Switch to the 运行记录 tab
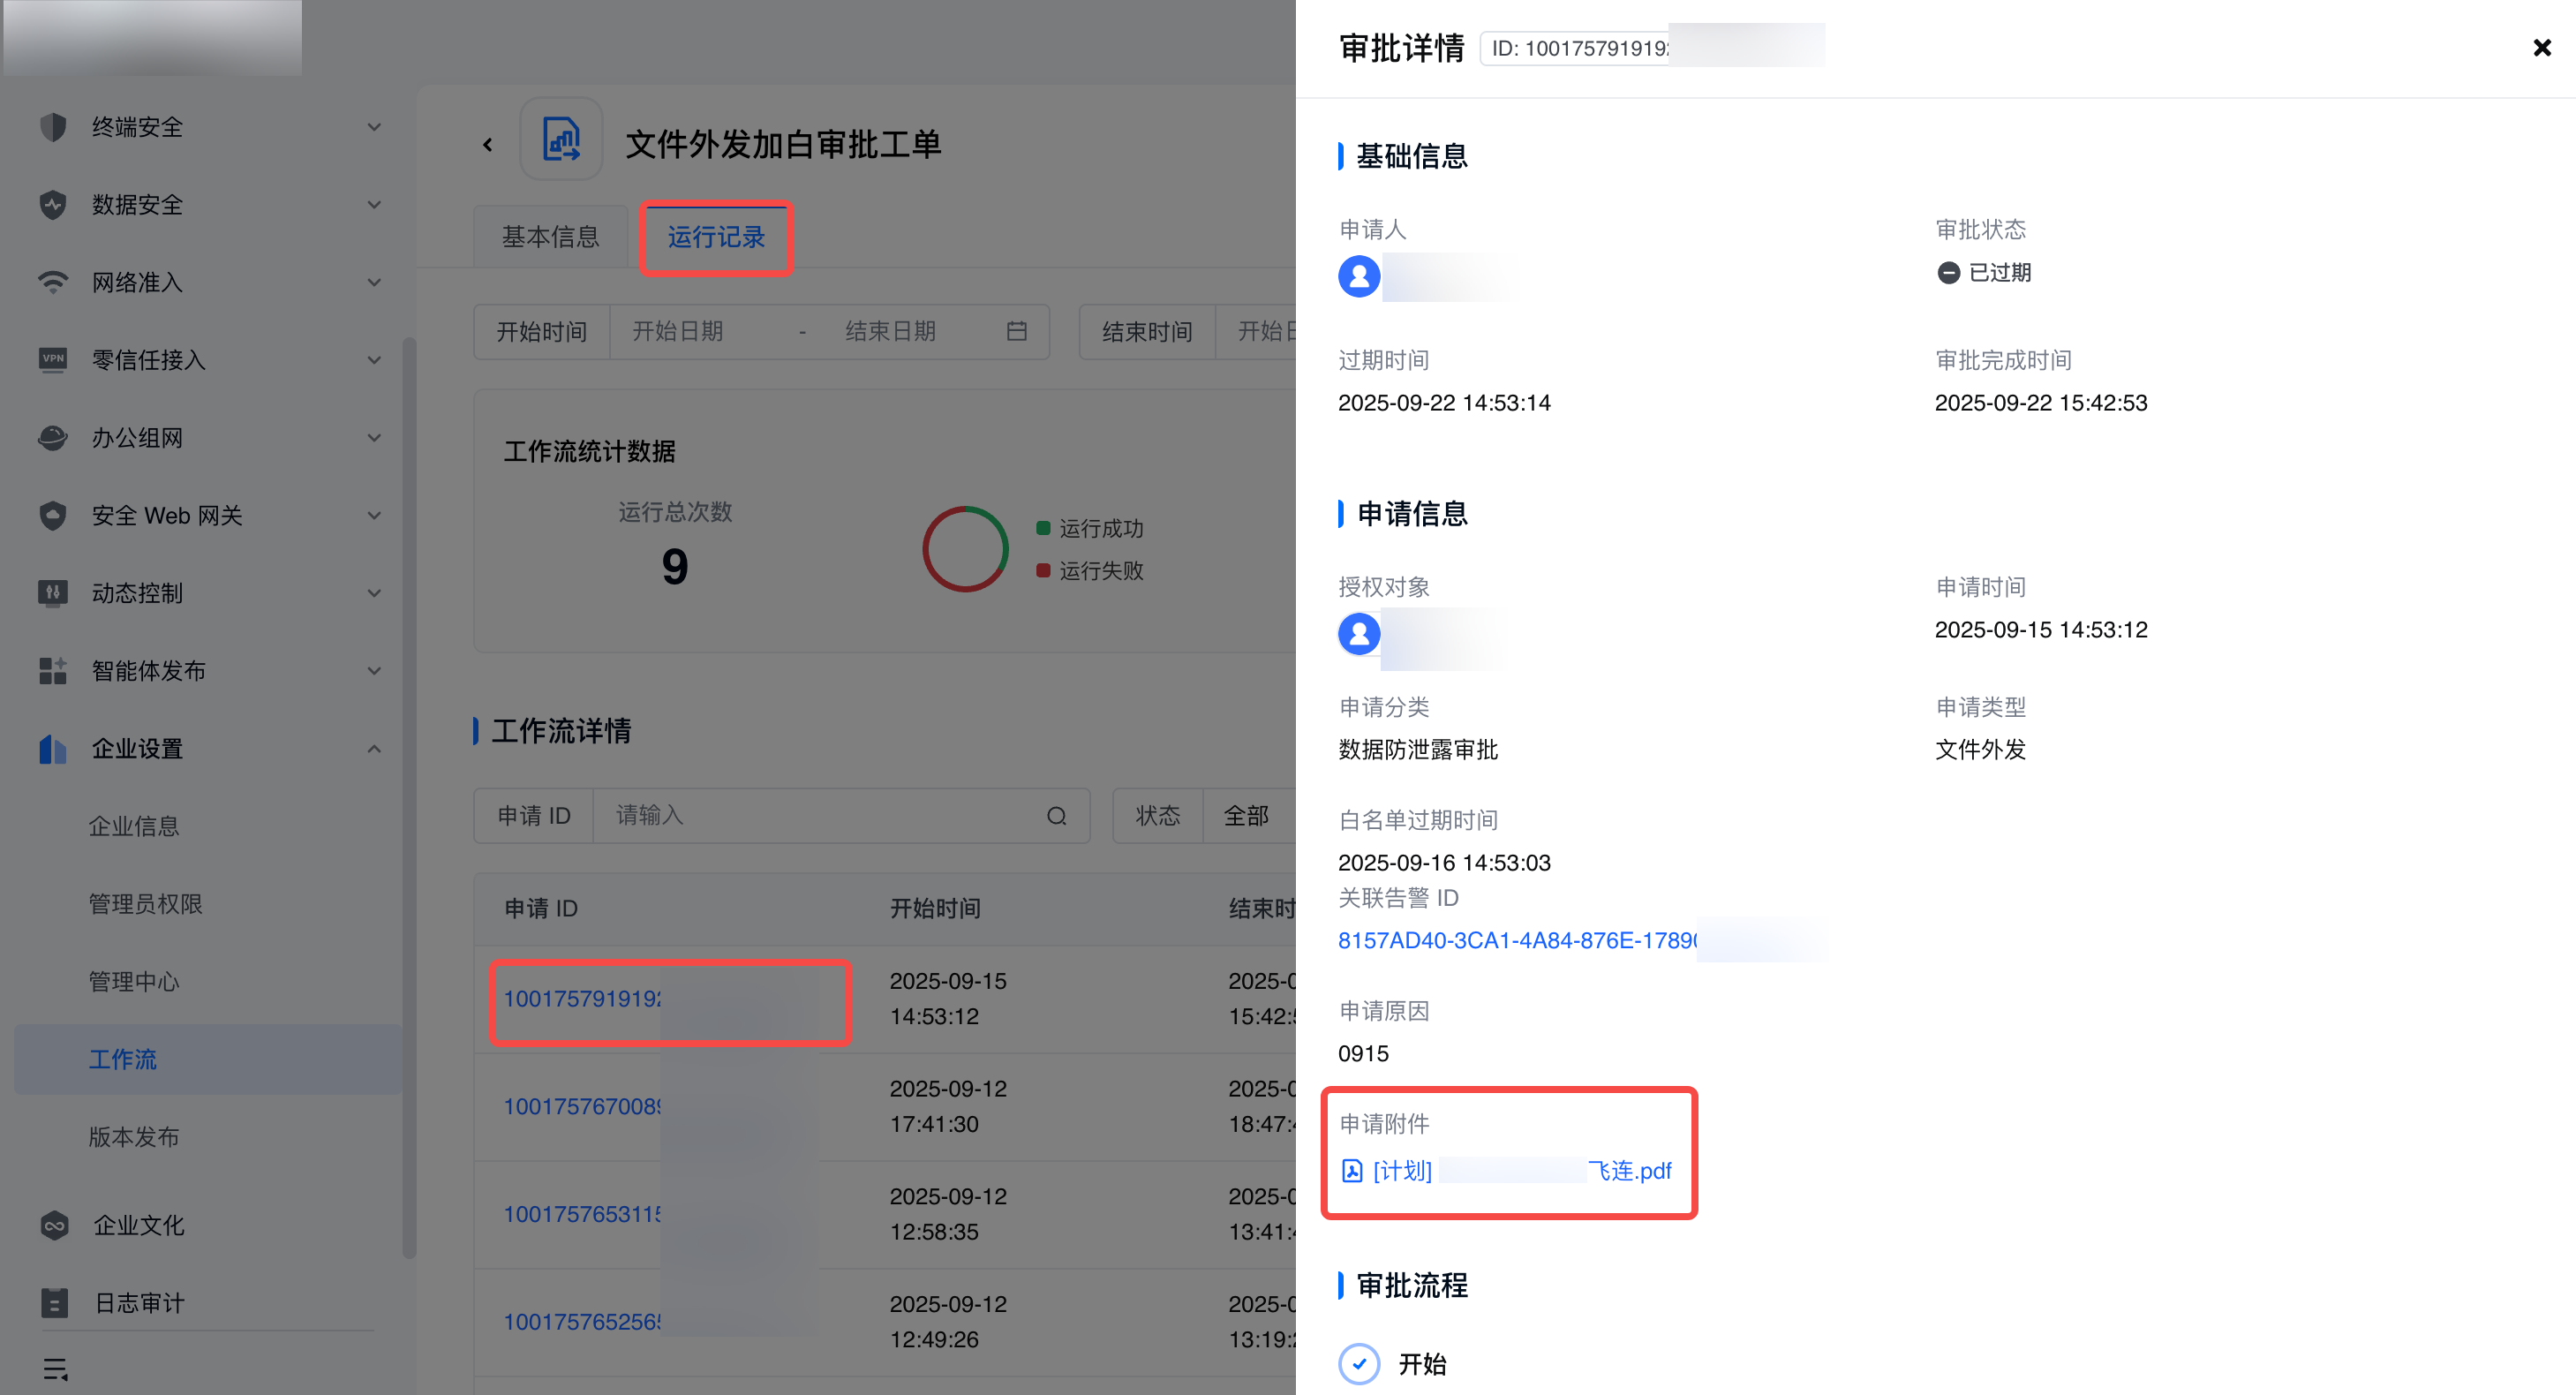Viewport: 2576px width, 1395px height. (716, 237)
